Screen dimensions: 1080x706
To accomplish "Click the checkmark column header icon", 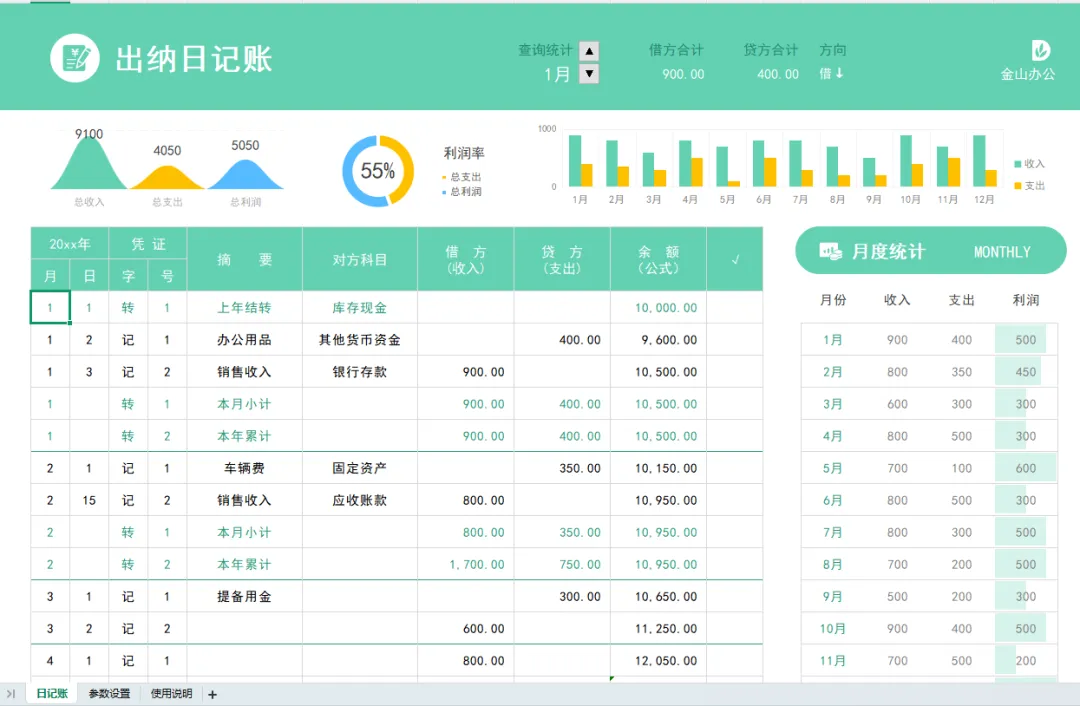I will coord(735,260).
